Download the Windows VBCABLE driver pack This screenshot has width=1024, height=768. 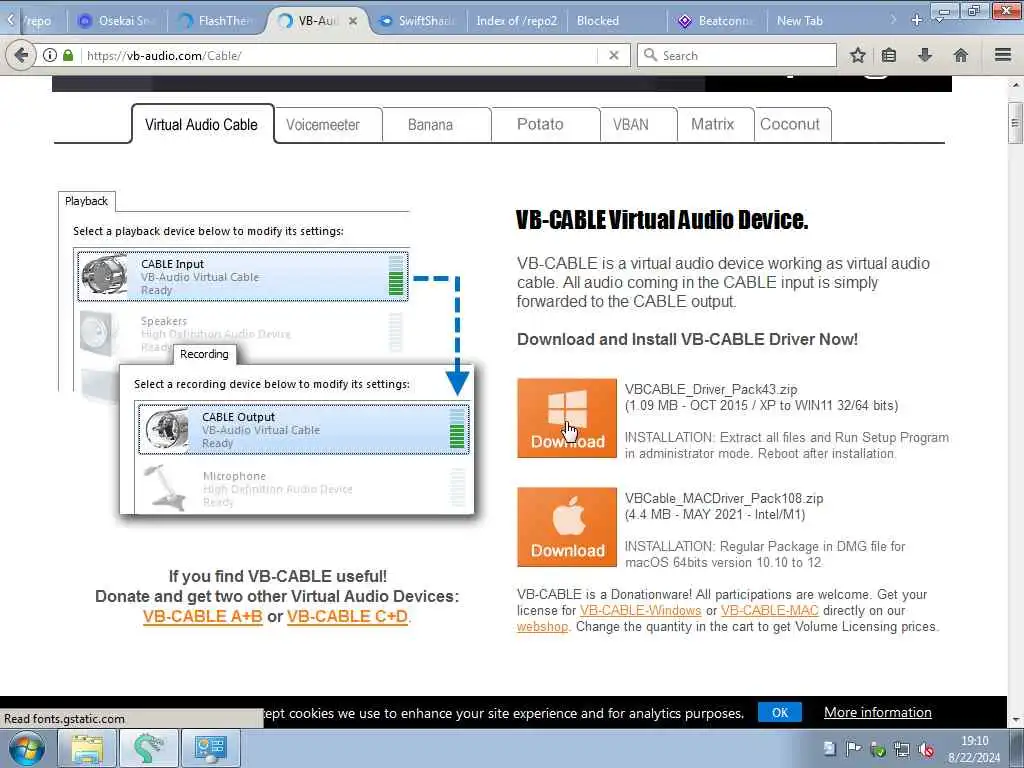(567, 418)
